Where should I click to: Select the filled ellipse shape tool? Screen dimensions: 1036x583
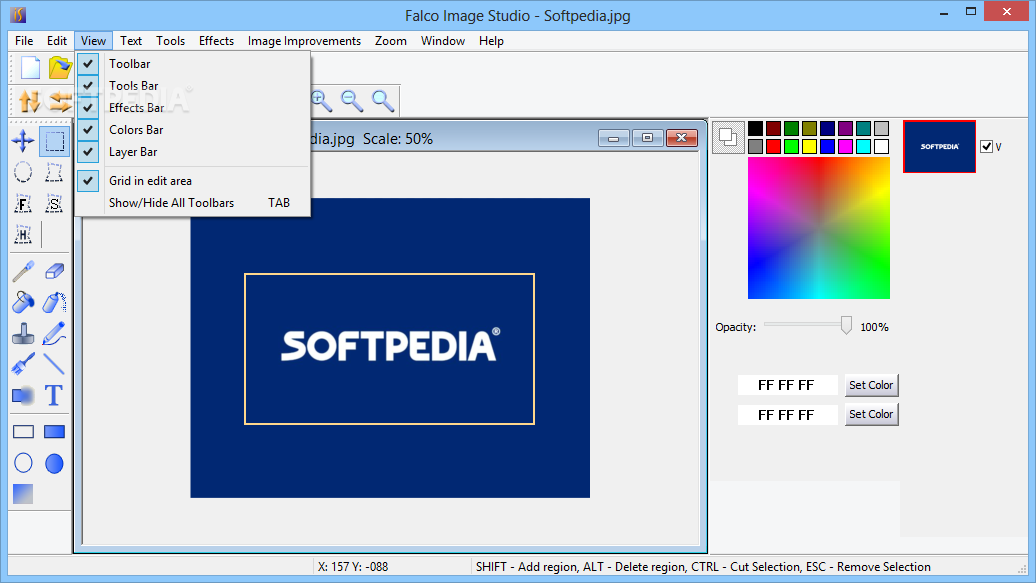click(54, 463)
